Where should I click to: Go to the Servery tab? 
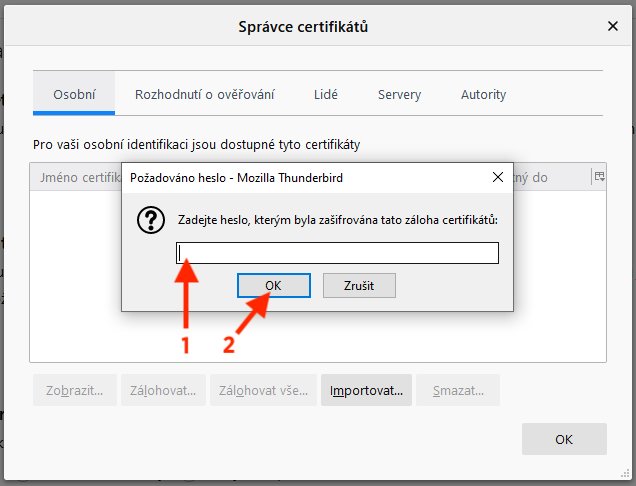pyautogui.click(x=399, y=95)
